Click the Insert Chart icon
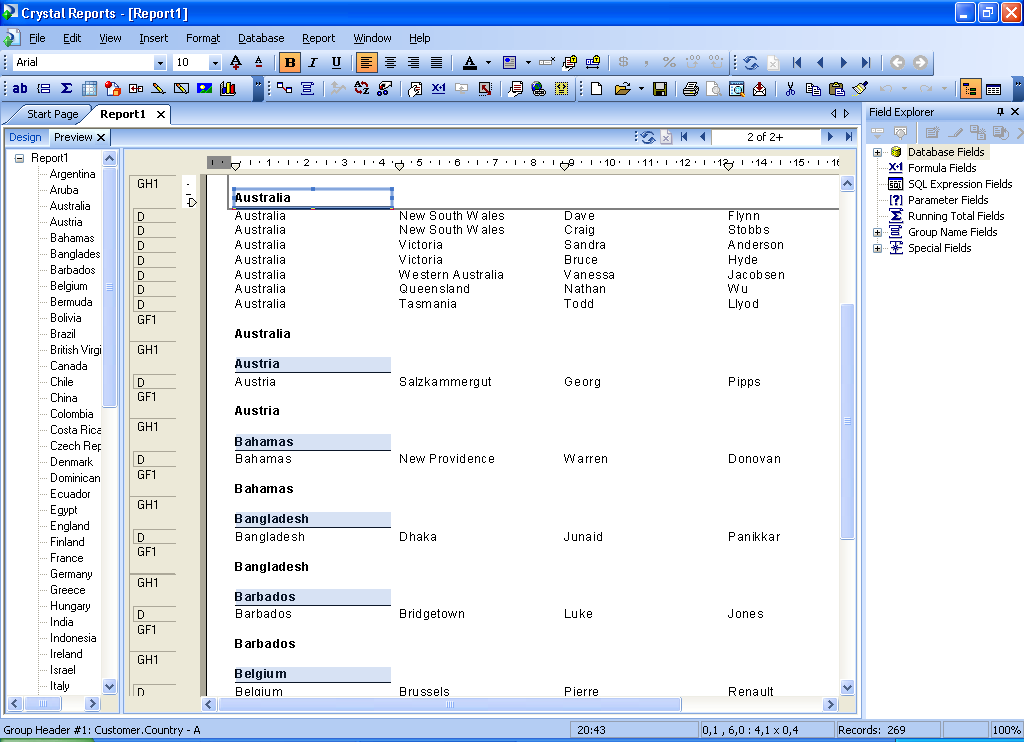Screen dimensions: 1024x742 click(x=228, y=88)
